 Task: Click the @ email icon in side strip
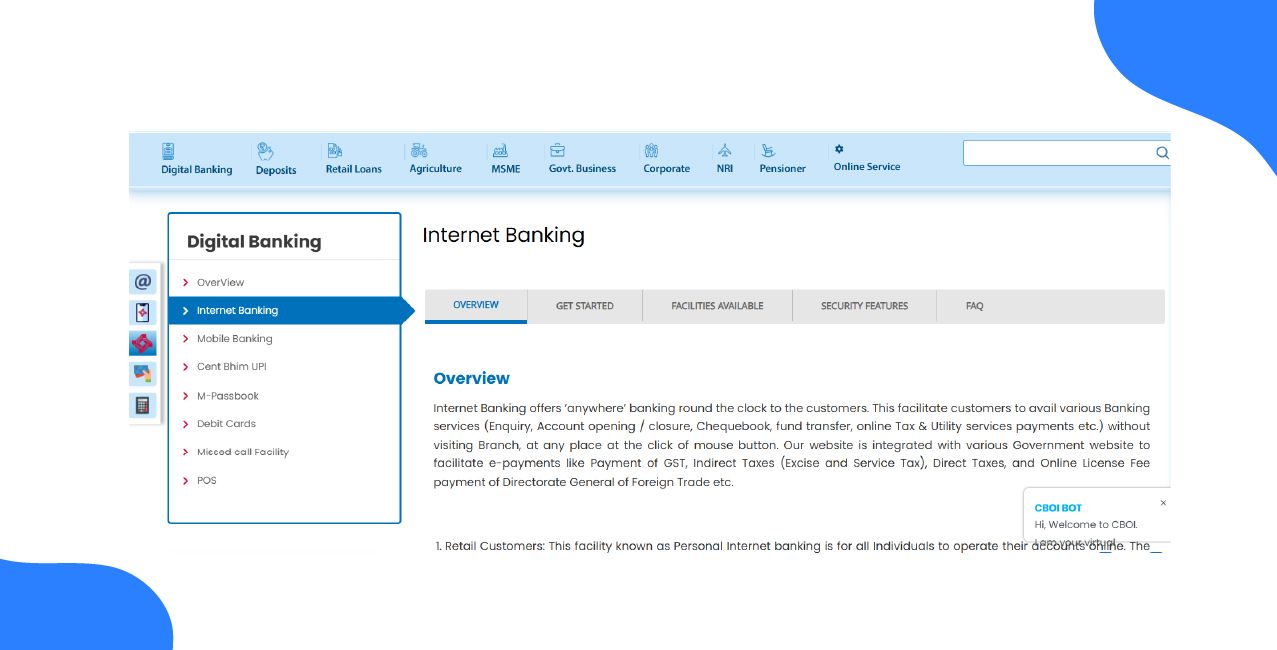click(143, 282)
